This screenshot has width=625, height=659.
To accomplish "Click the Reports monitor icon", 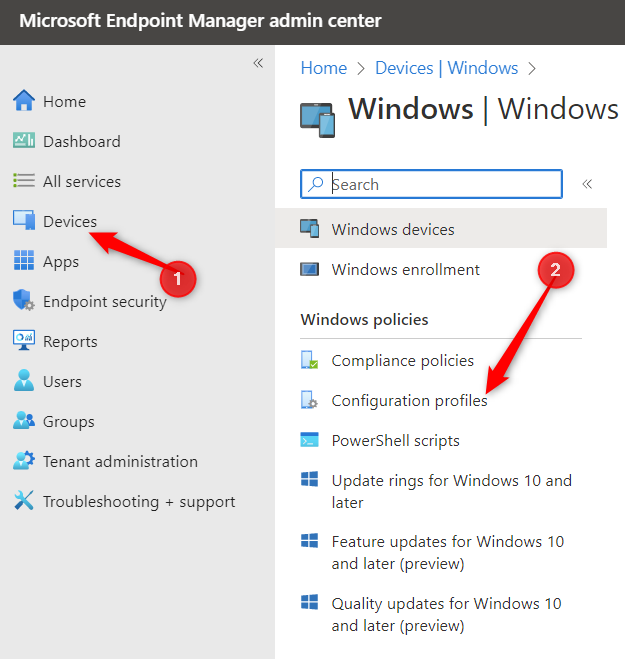I will click(24, 341).
